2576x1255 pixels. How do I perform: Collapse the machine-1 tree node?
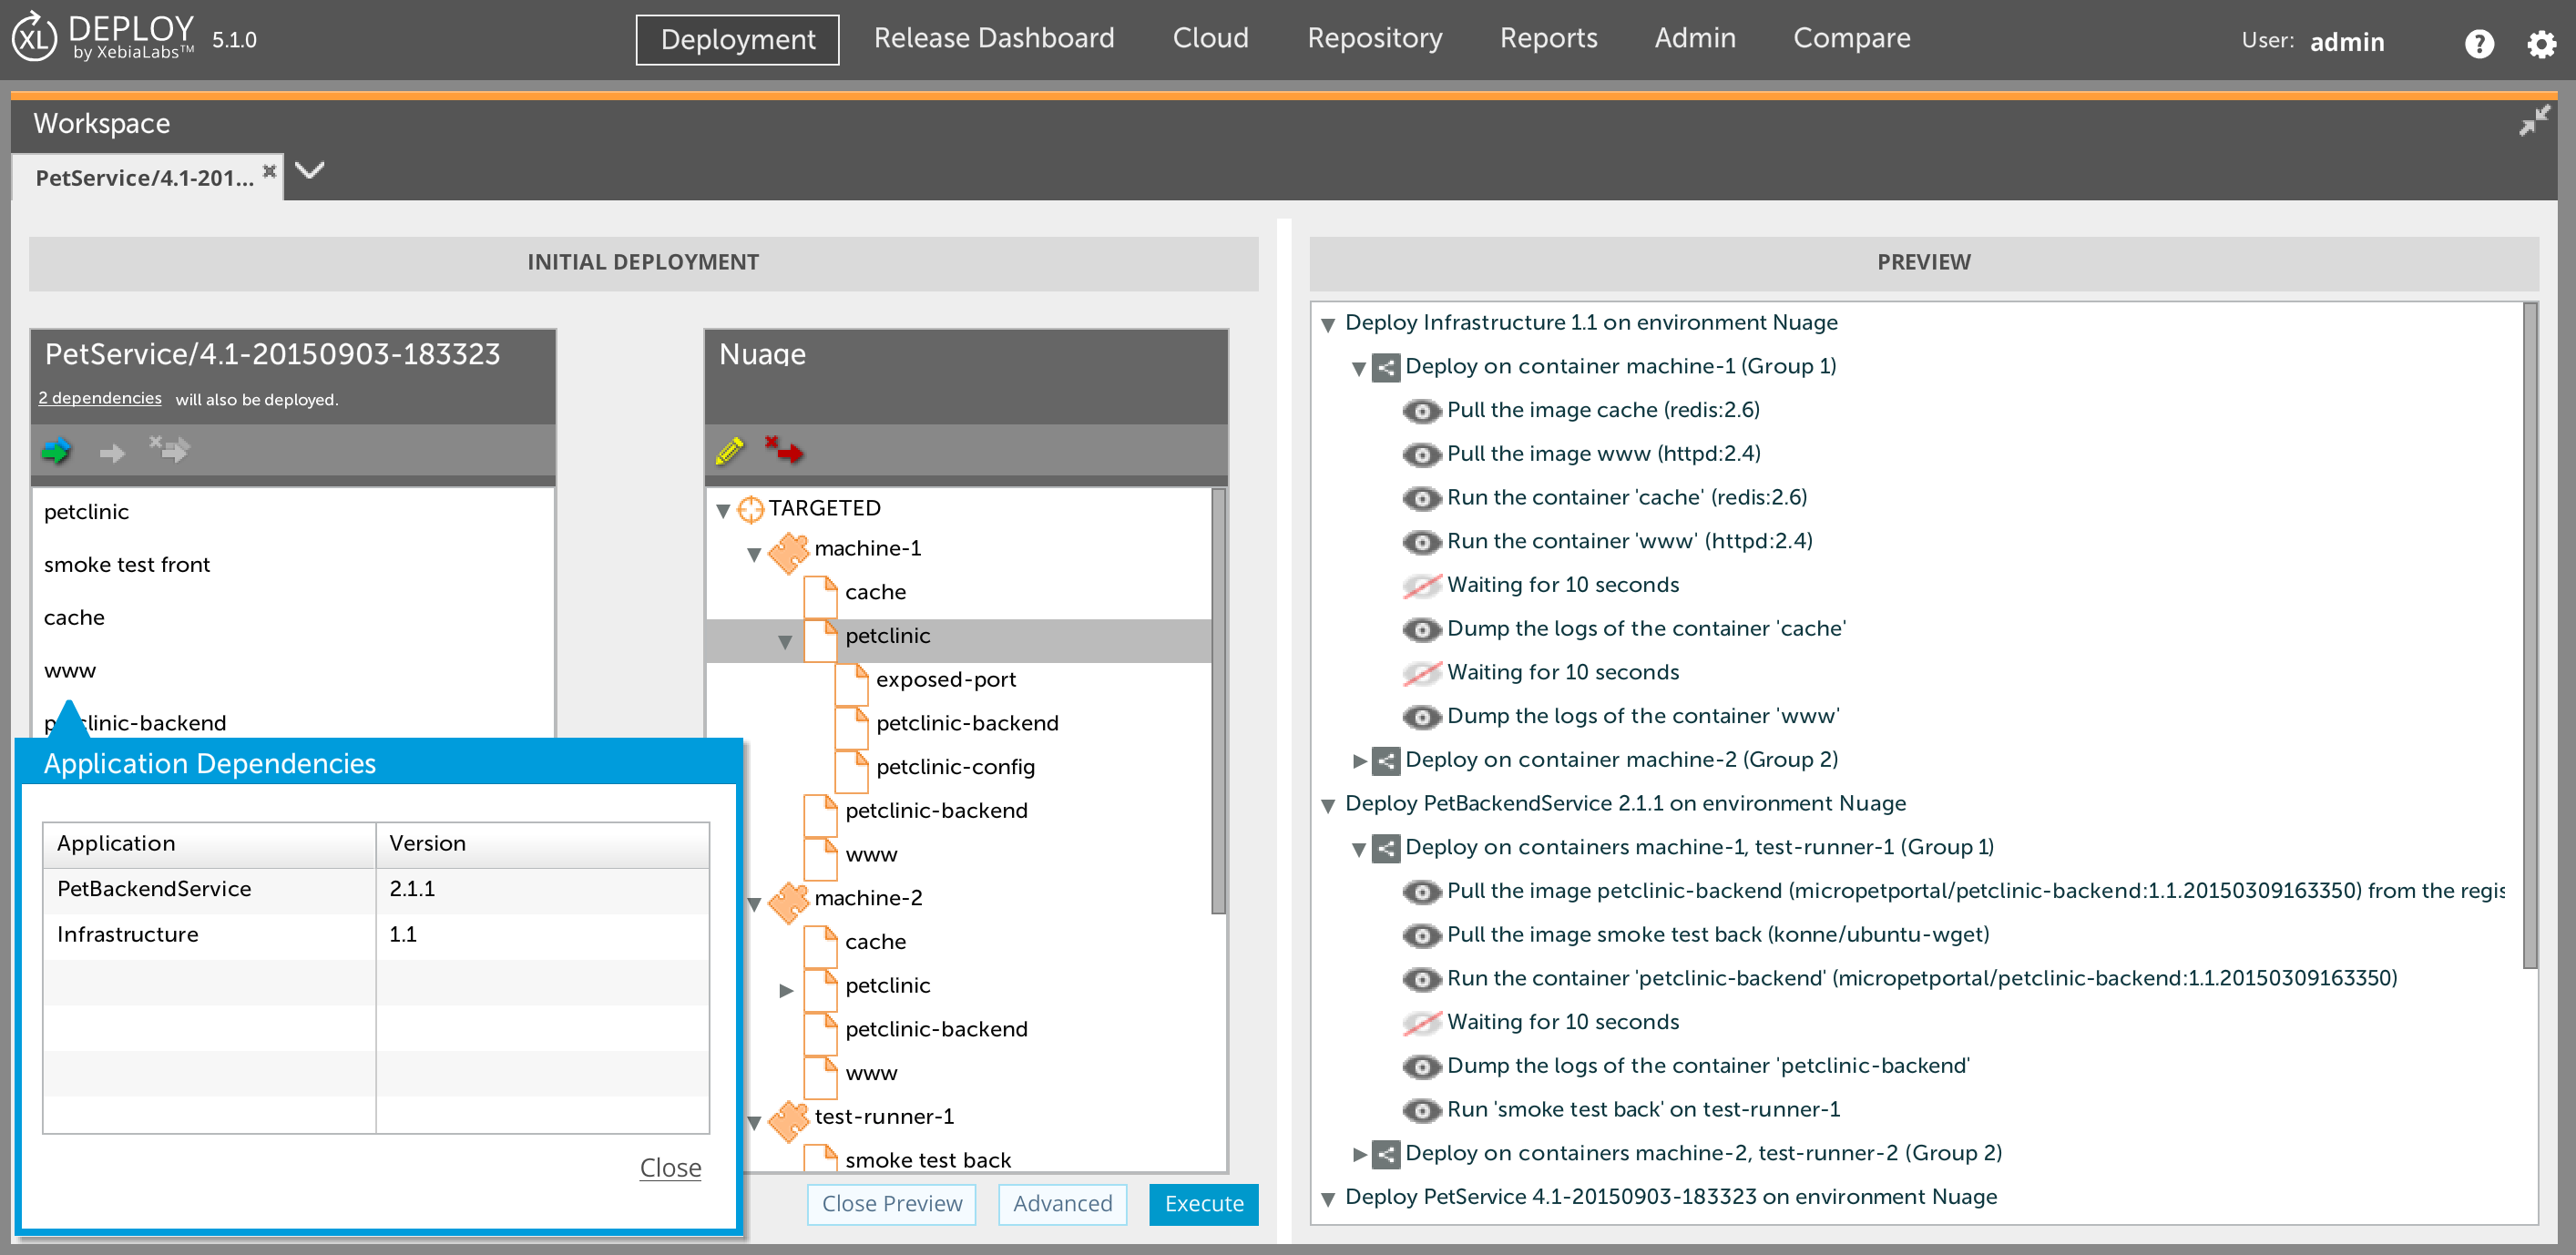pyautogui.click(x=754, y=552)
